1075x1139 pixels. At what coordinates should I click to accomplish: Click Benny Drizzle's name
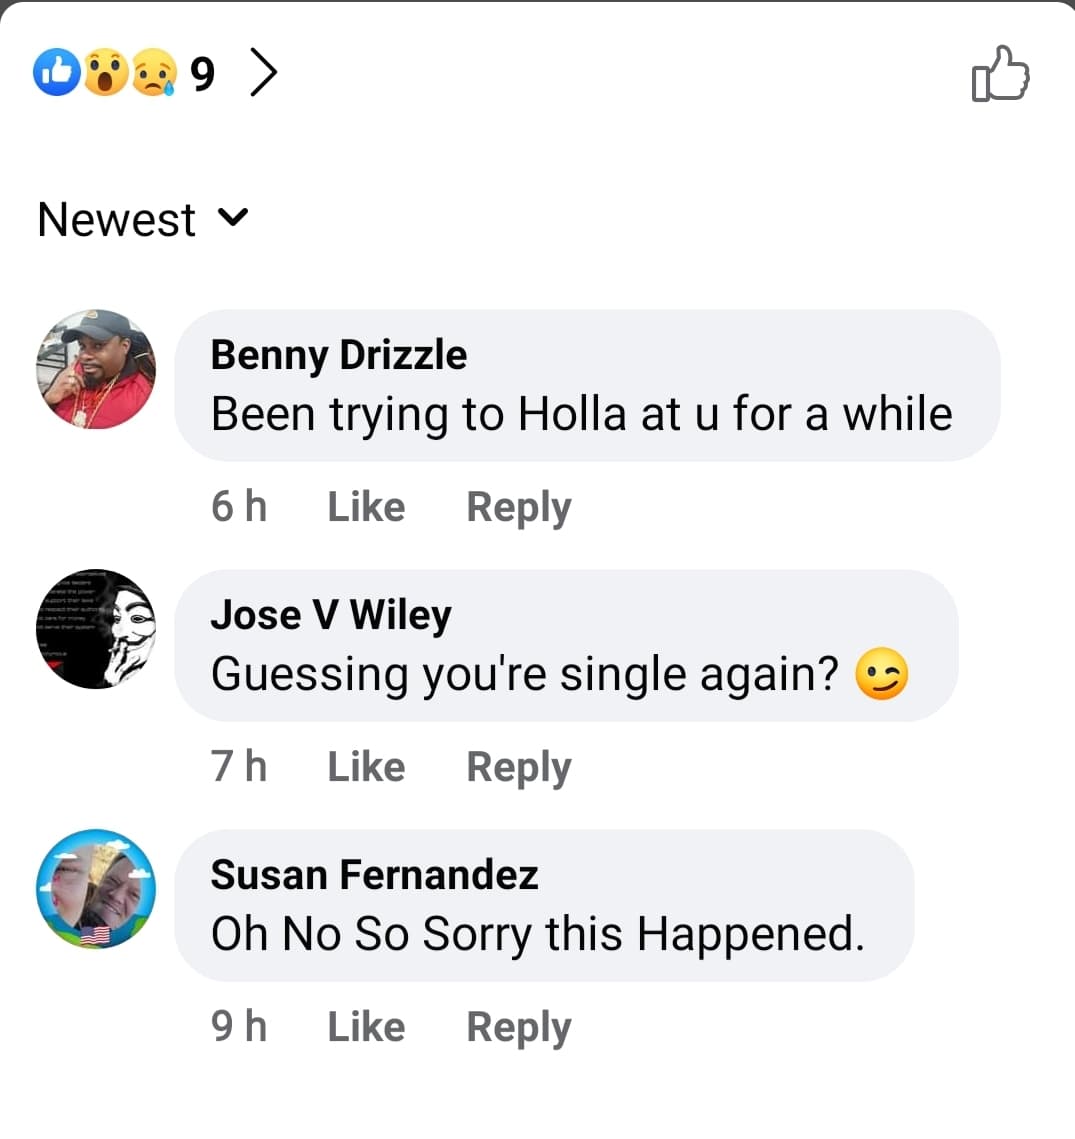(338, 355)
